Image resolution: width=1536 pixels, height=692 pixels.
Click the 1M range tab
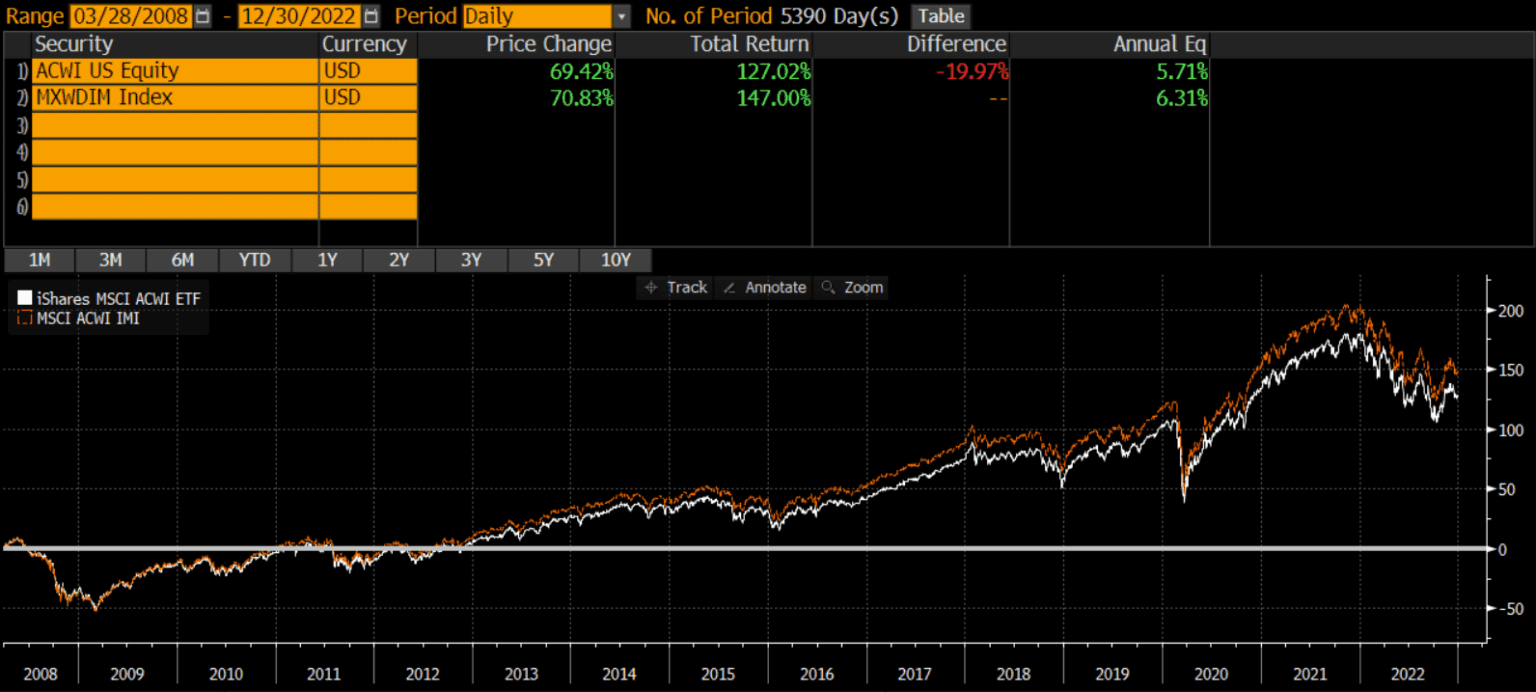click(39, 260)
